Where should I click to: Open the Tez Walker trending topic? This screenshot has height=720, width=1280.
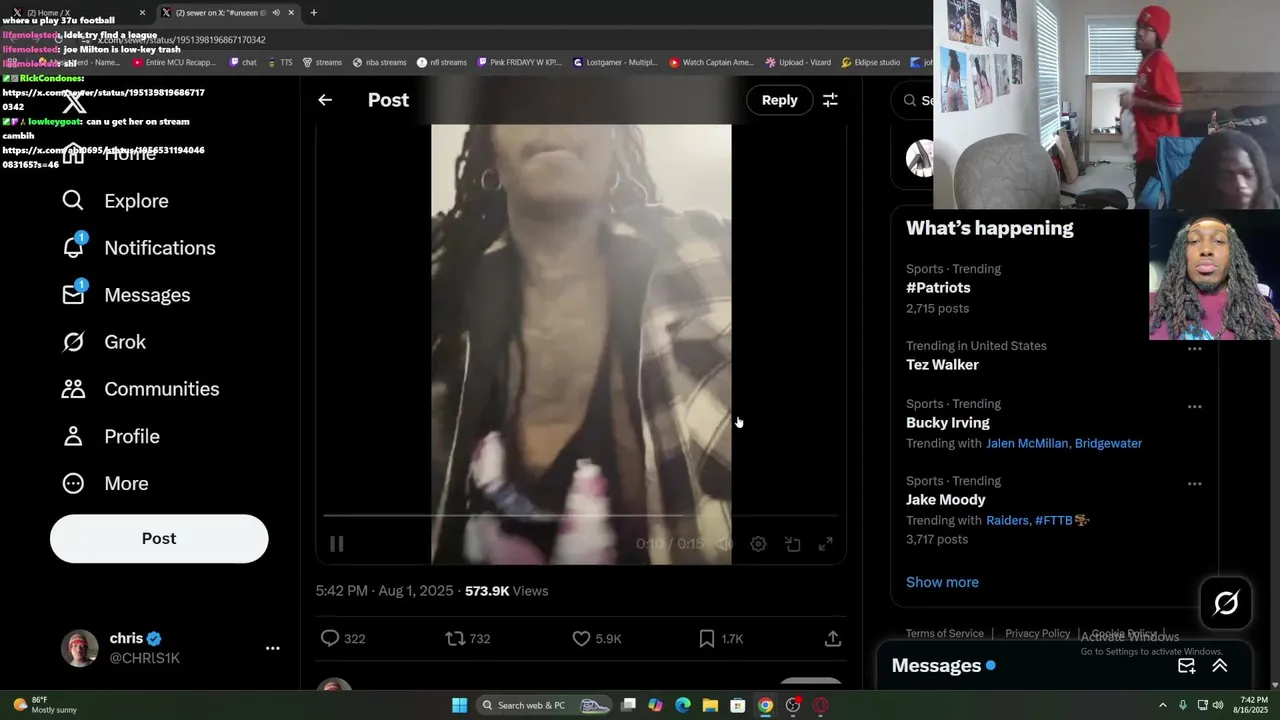tap(942, 365)
